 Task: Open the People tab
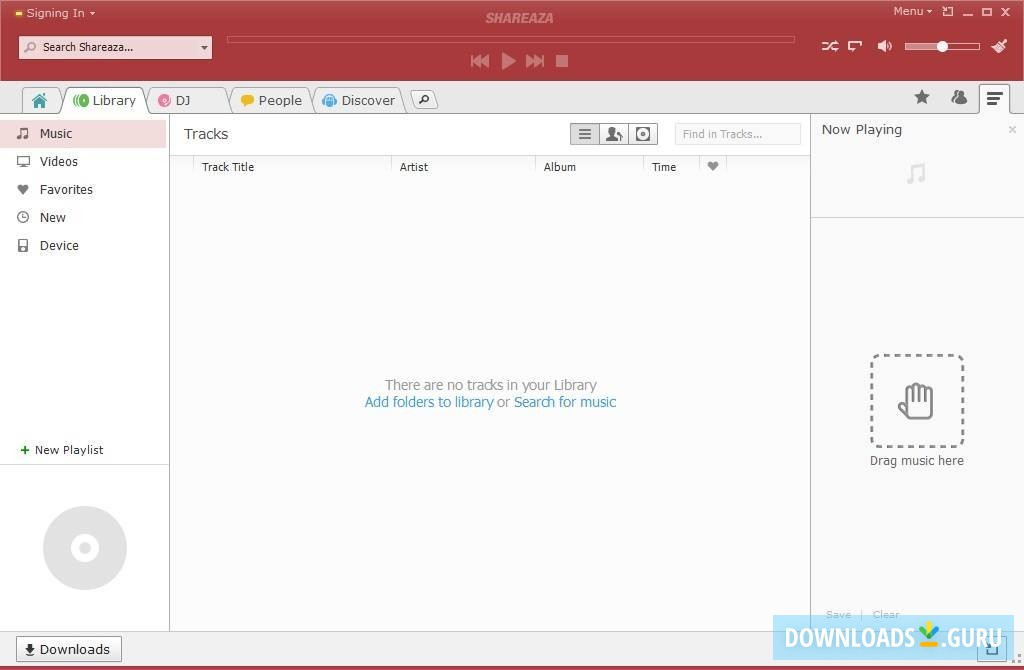point(271,101)
